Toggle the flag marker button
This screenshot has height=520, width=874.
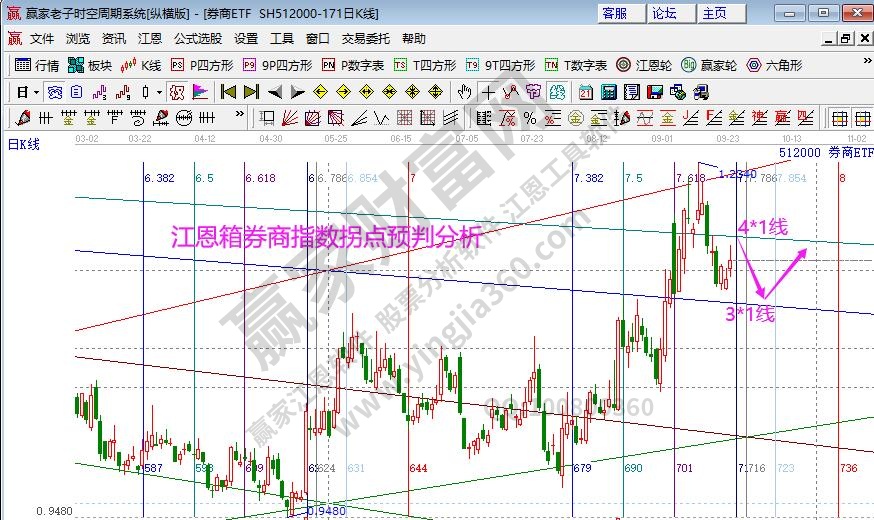200,92
